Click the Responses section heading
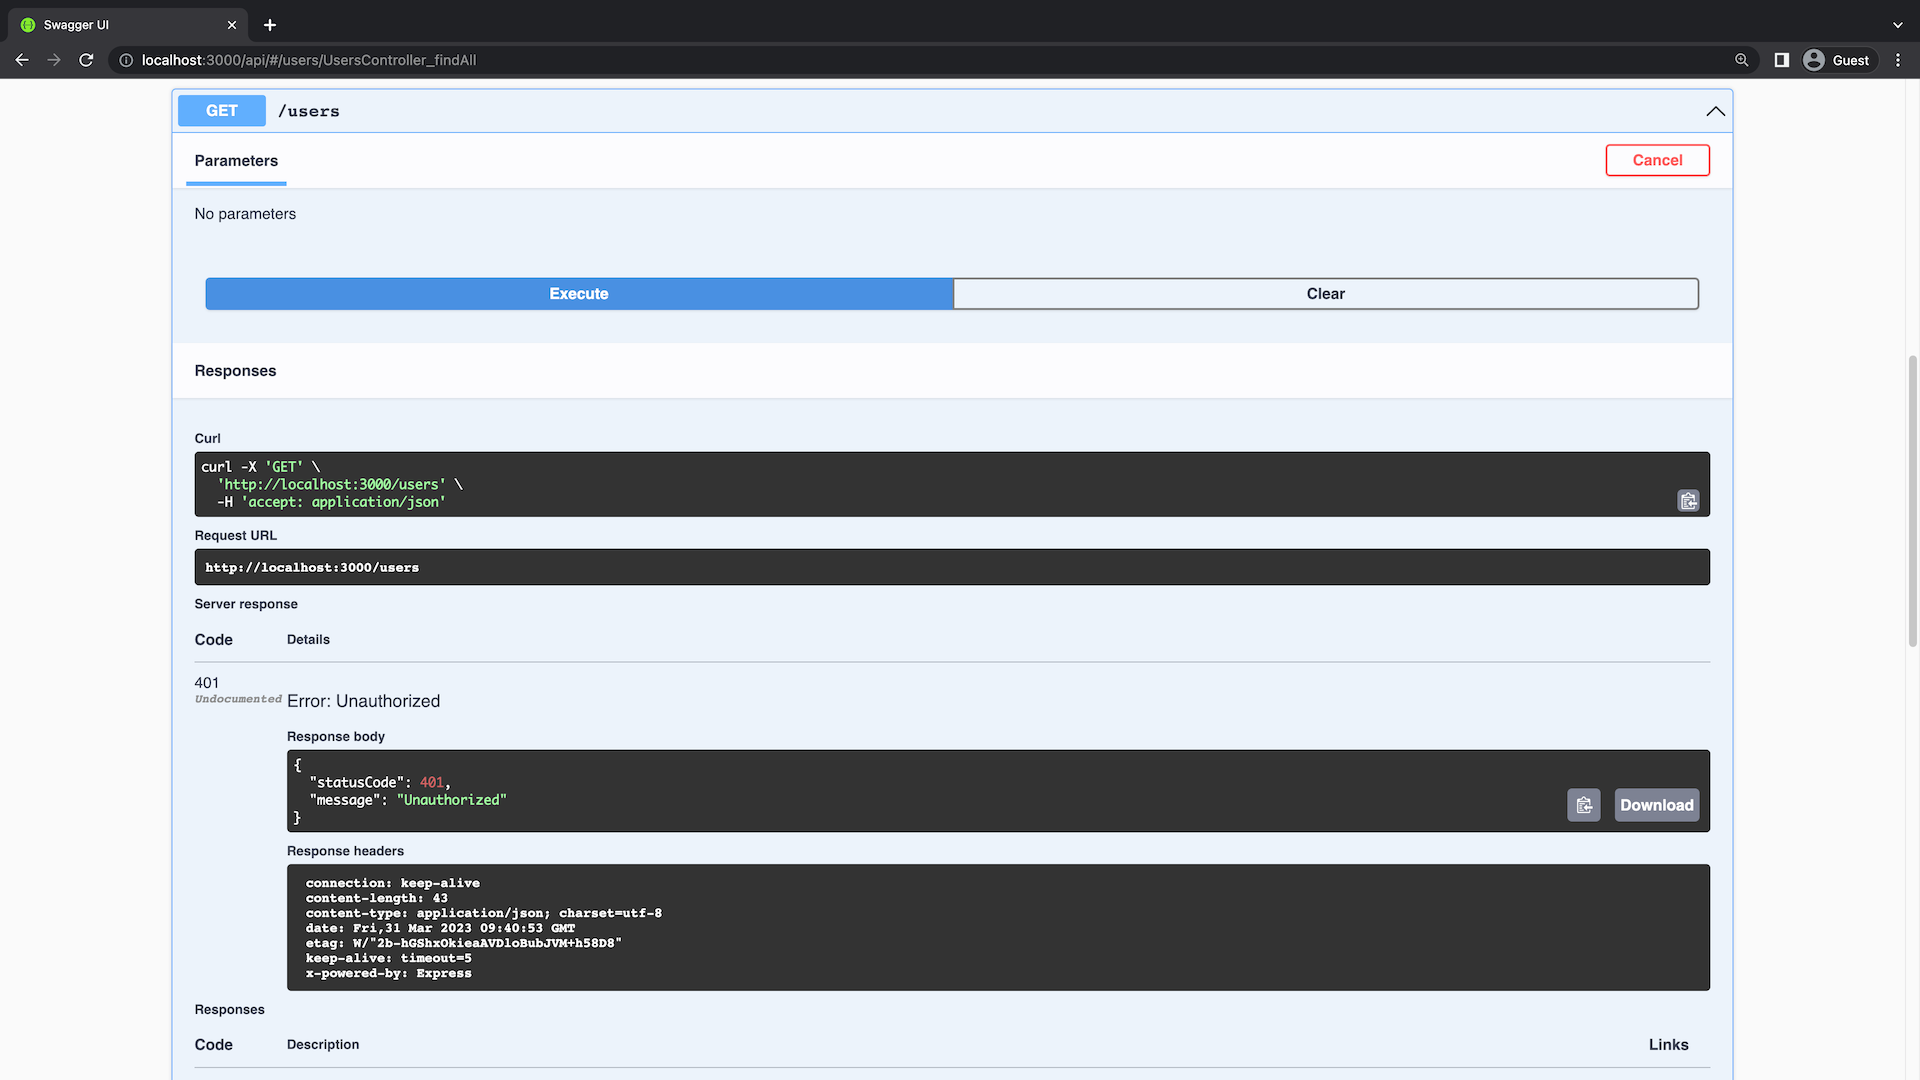Screen dimensions: 1920x1080 236,371
